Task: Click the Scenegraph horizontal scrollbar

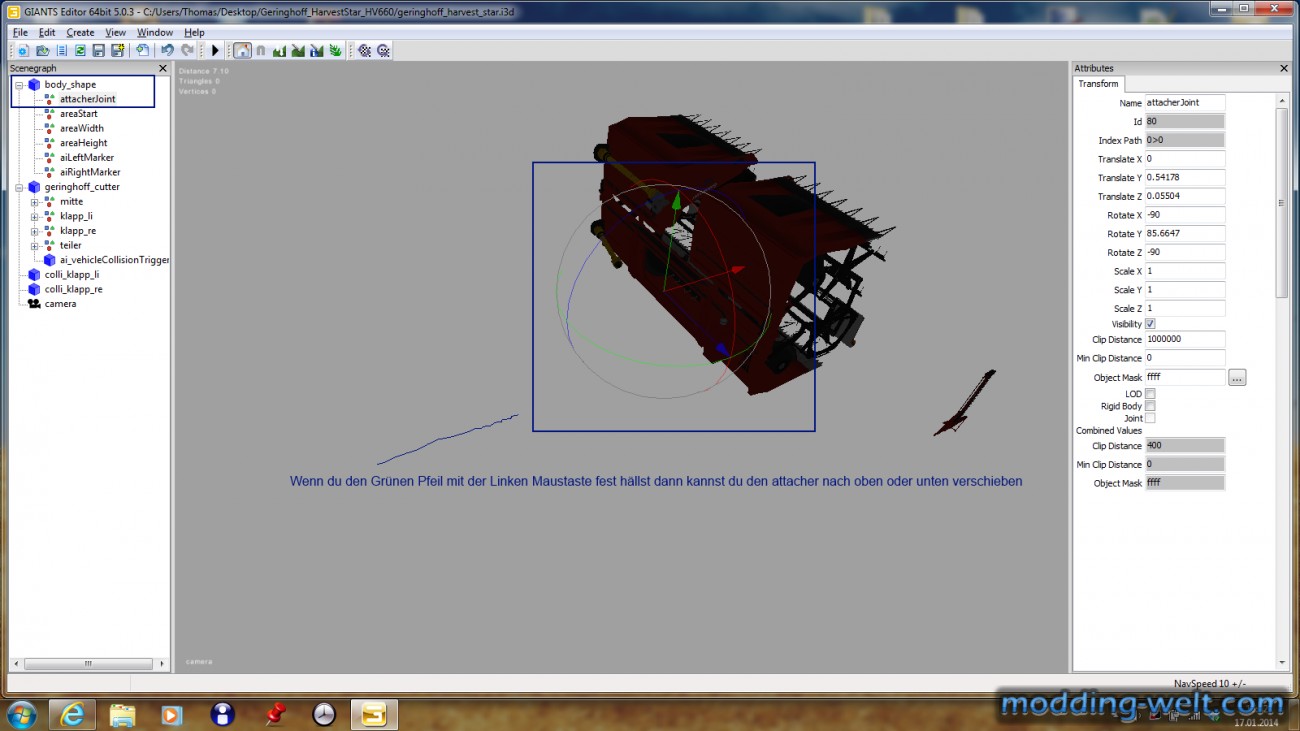Action: (x=88, y=663)
